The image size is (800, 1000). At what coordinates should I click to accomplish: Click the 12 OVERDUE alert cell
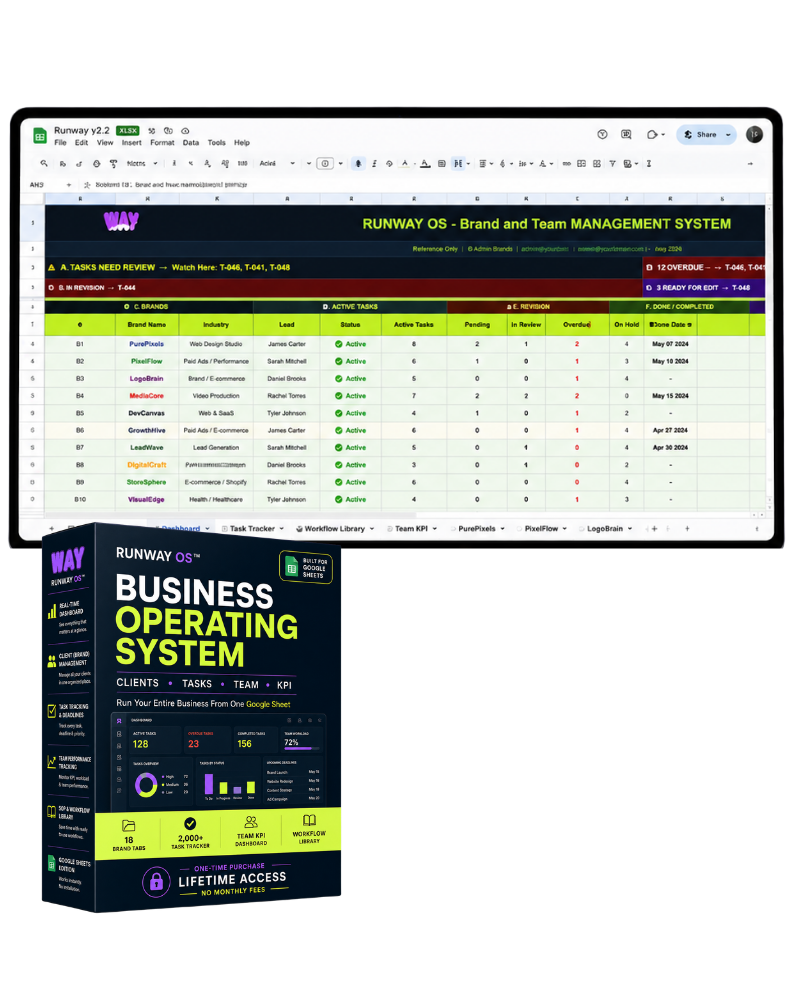(703, 267)
